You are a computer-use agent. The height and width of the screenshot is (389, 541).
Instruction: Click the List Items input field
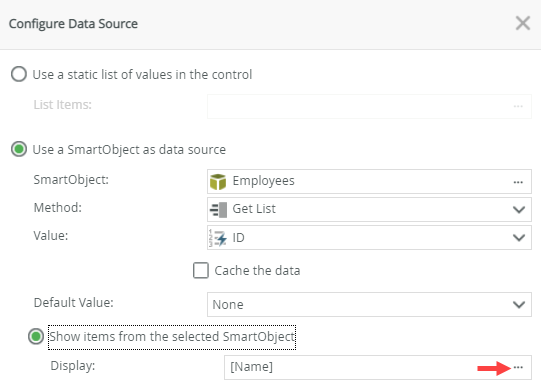[369, 106]
